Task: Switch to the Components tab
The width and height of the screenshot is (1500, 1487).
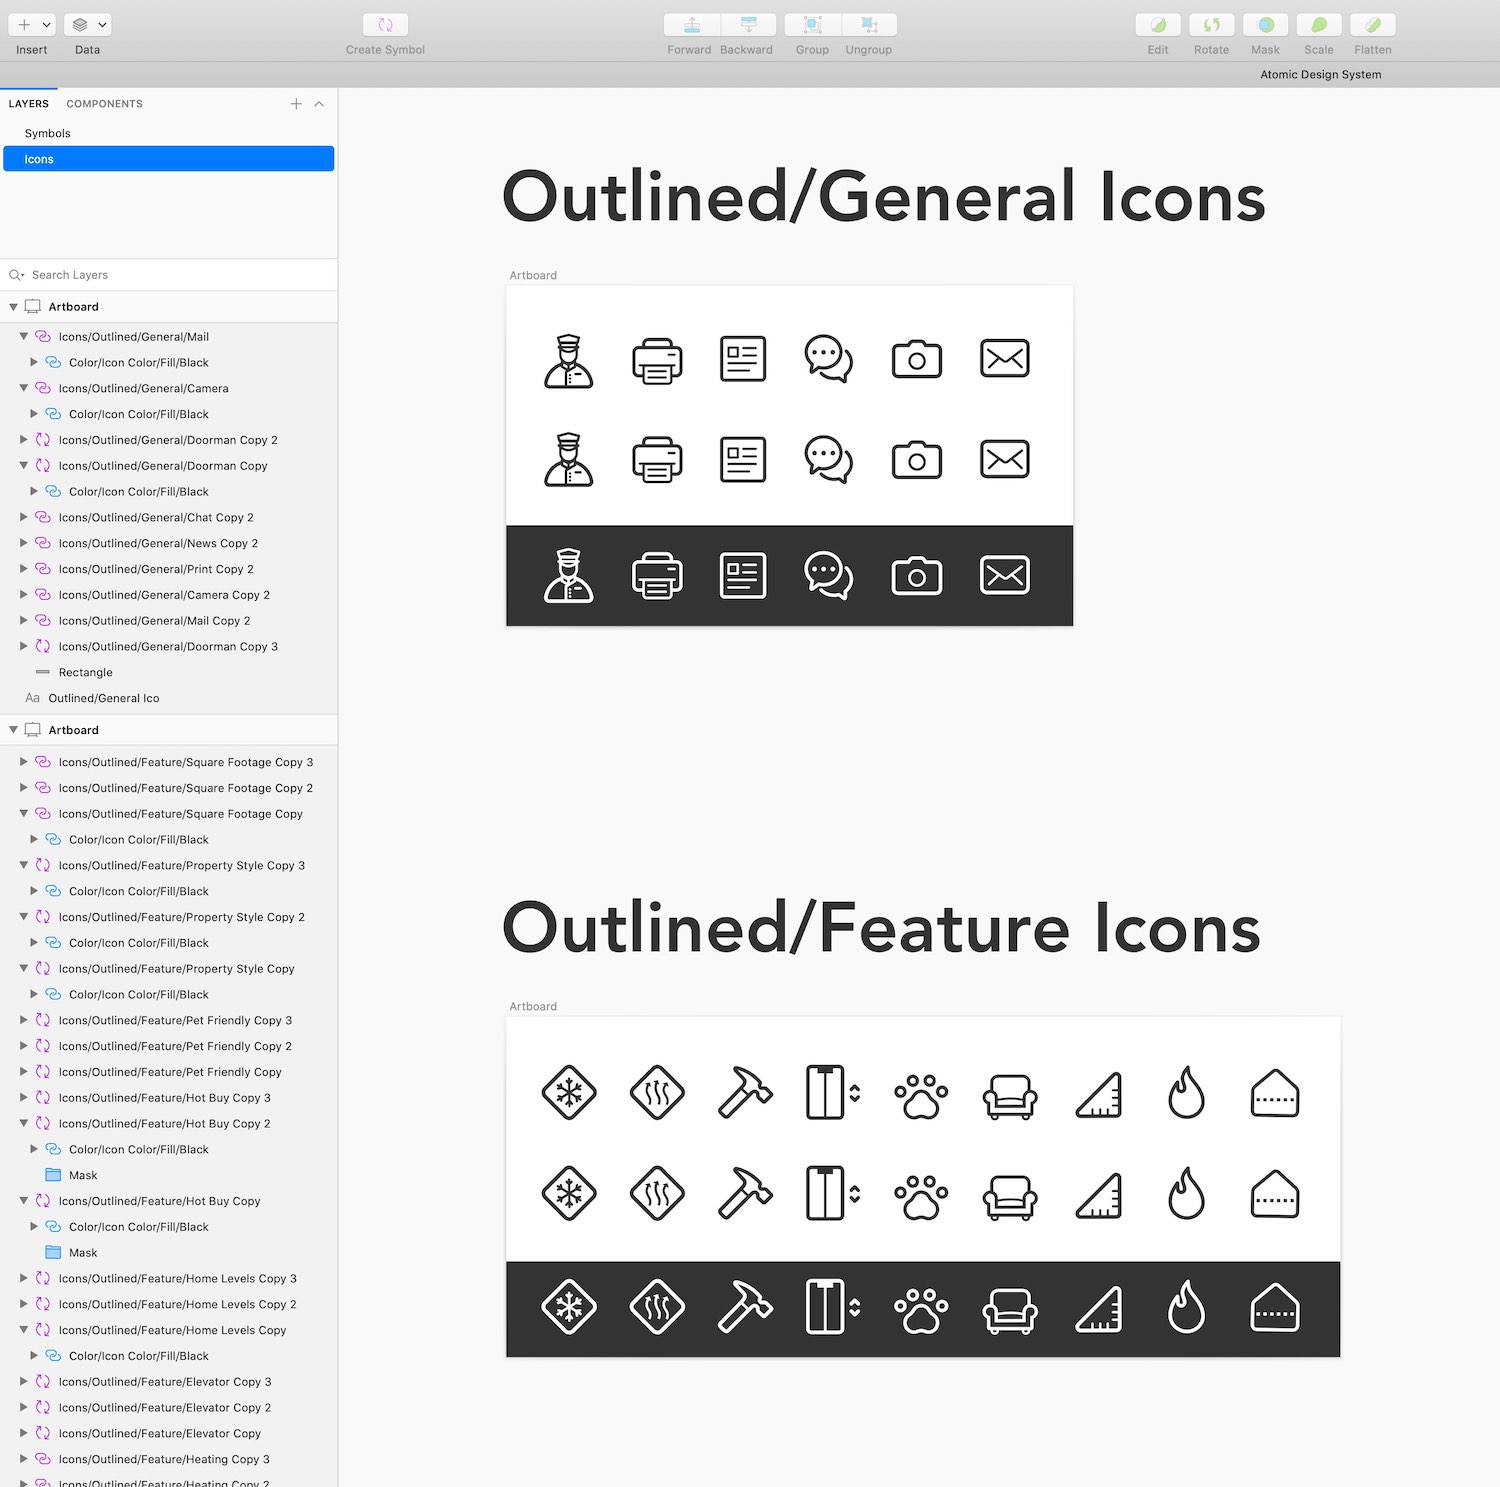Action: (104, 104)
